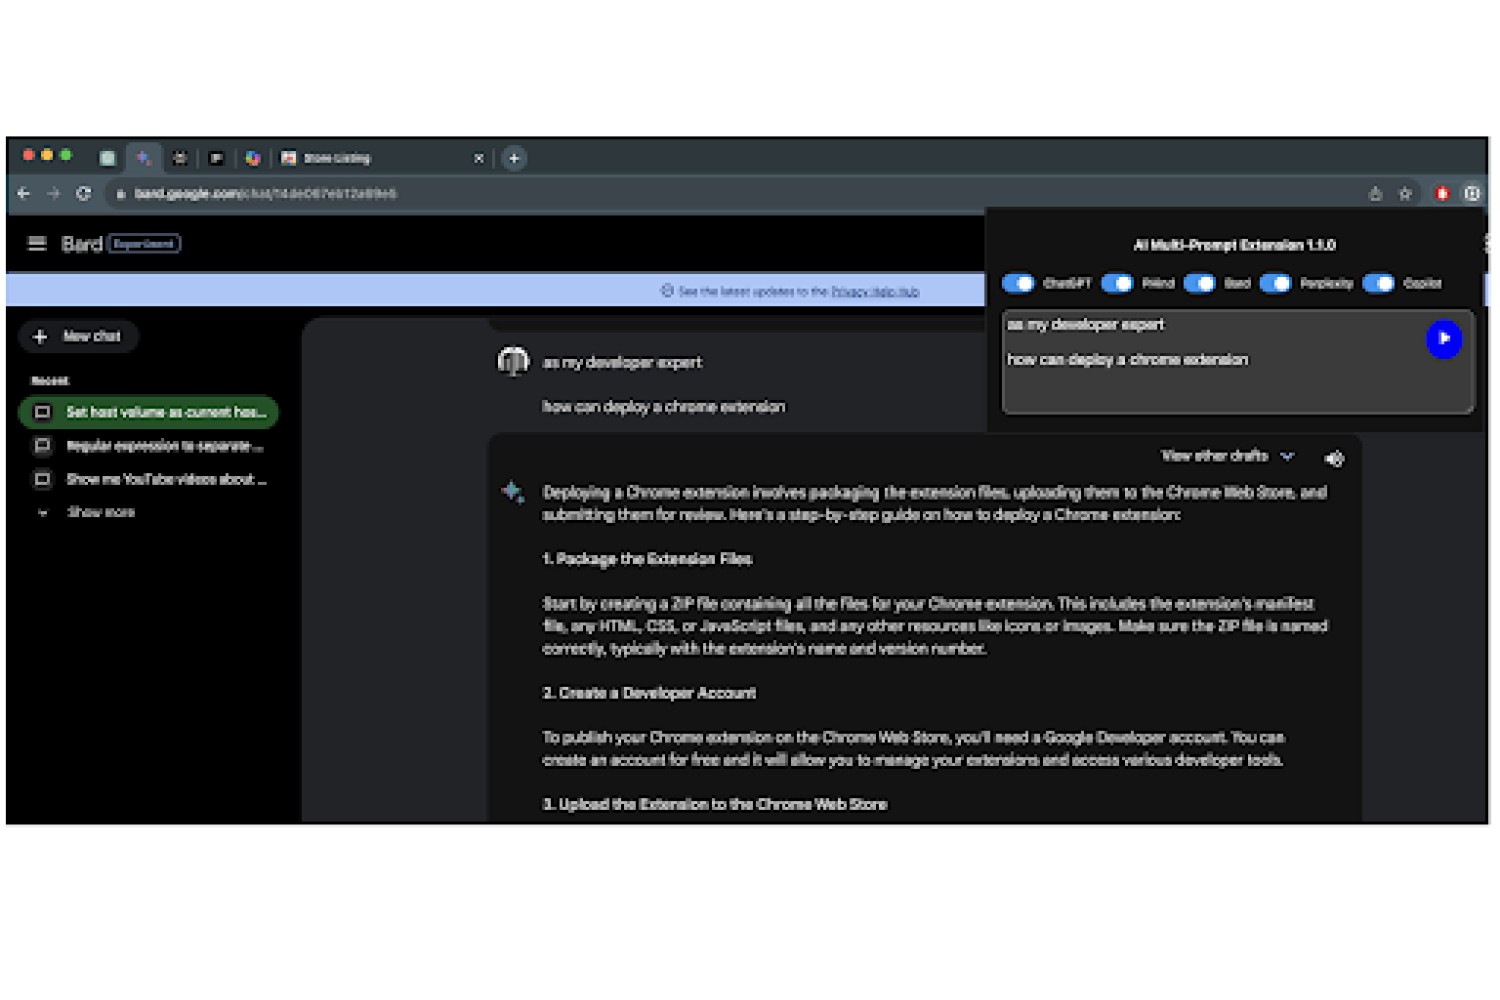Click the View other drafts chevron
Screen dimensions: 1500x1000
(x=1288, y=456)
